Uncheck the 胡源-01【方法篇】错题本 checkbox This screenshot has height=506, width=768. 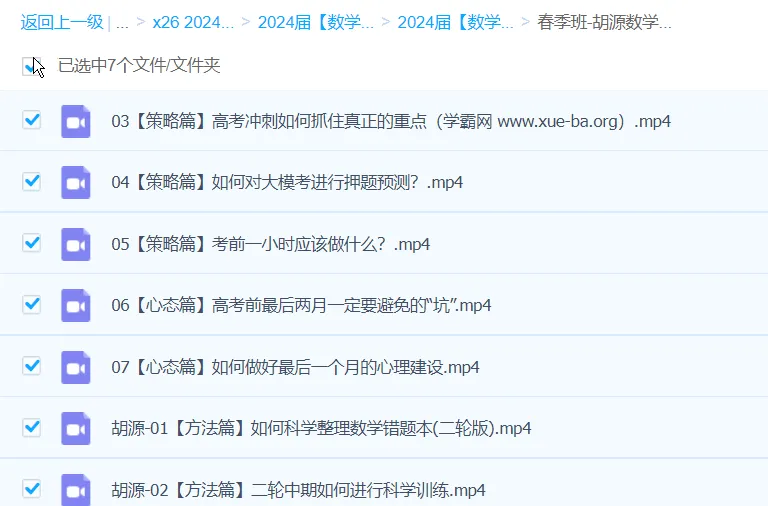tap(32, 428)
